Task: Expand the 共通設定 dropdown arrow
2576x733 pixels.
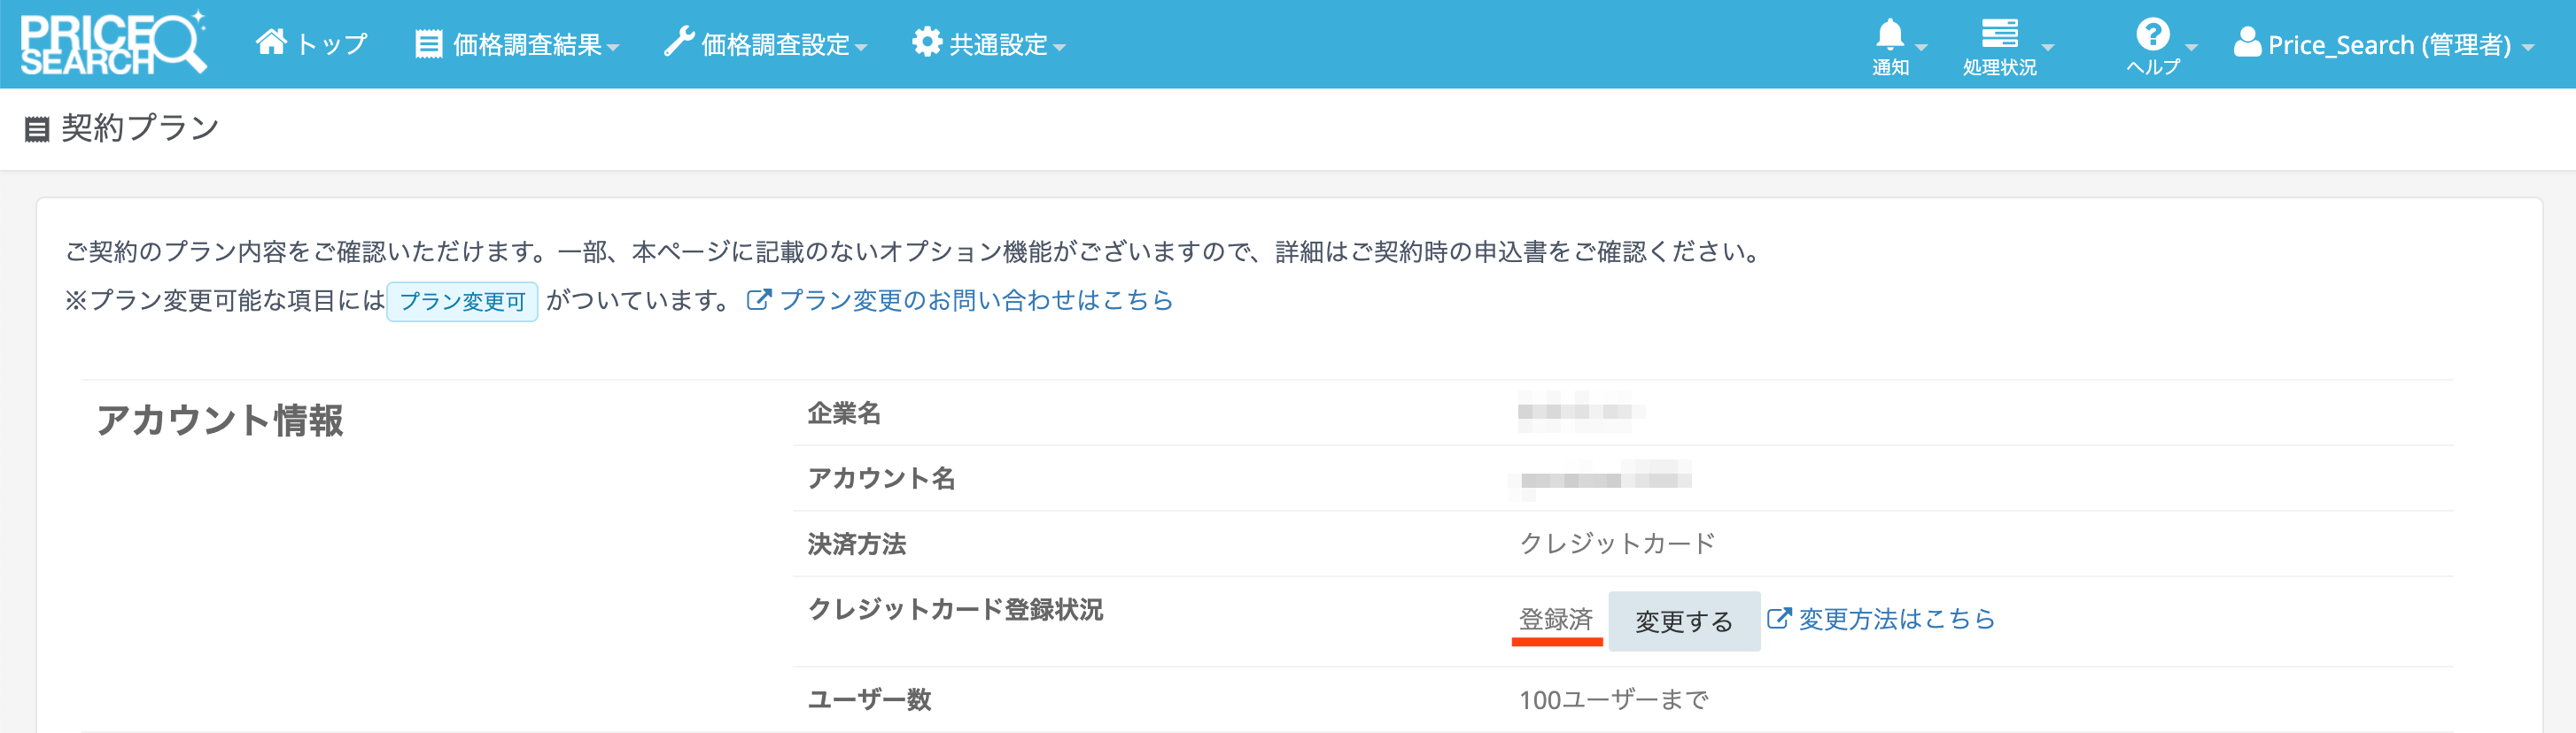Action: click(1059, 48)
